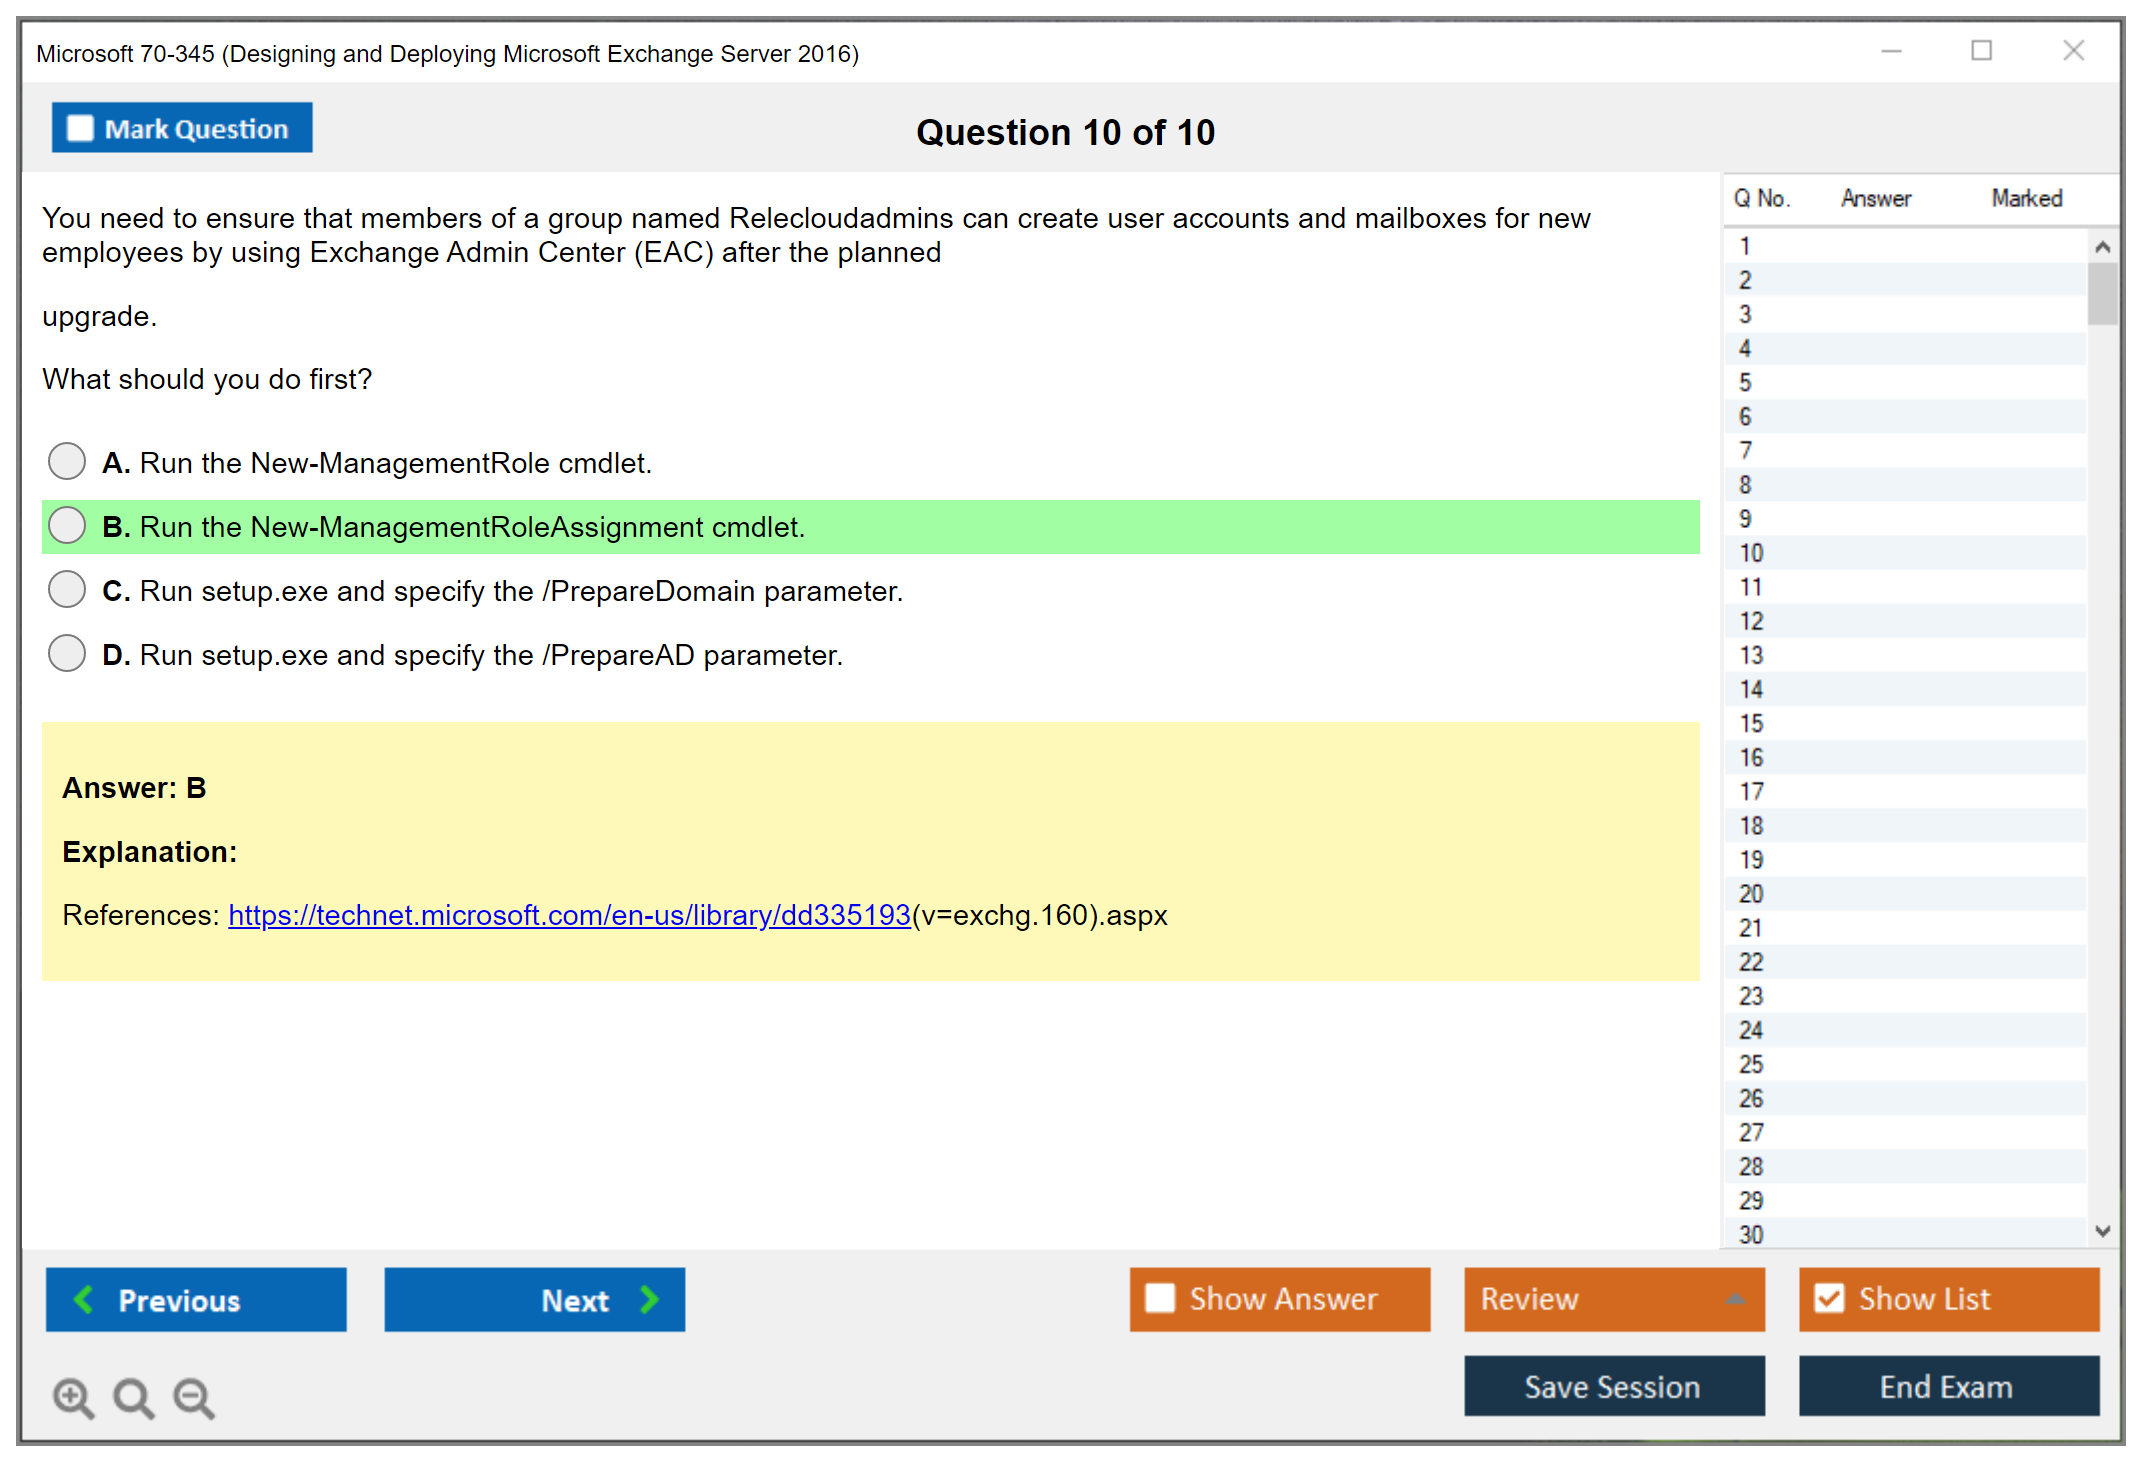Click the scroll up arrow in question list
Viewport: 2150px width, 1470px height.
pos(2102,247)
